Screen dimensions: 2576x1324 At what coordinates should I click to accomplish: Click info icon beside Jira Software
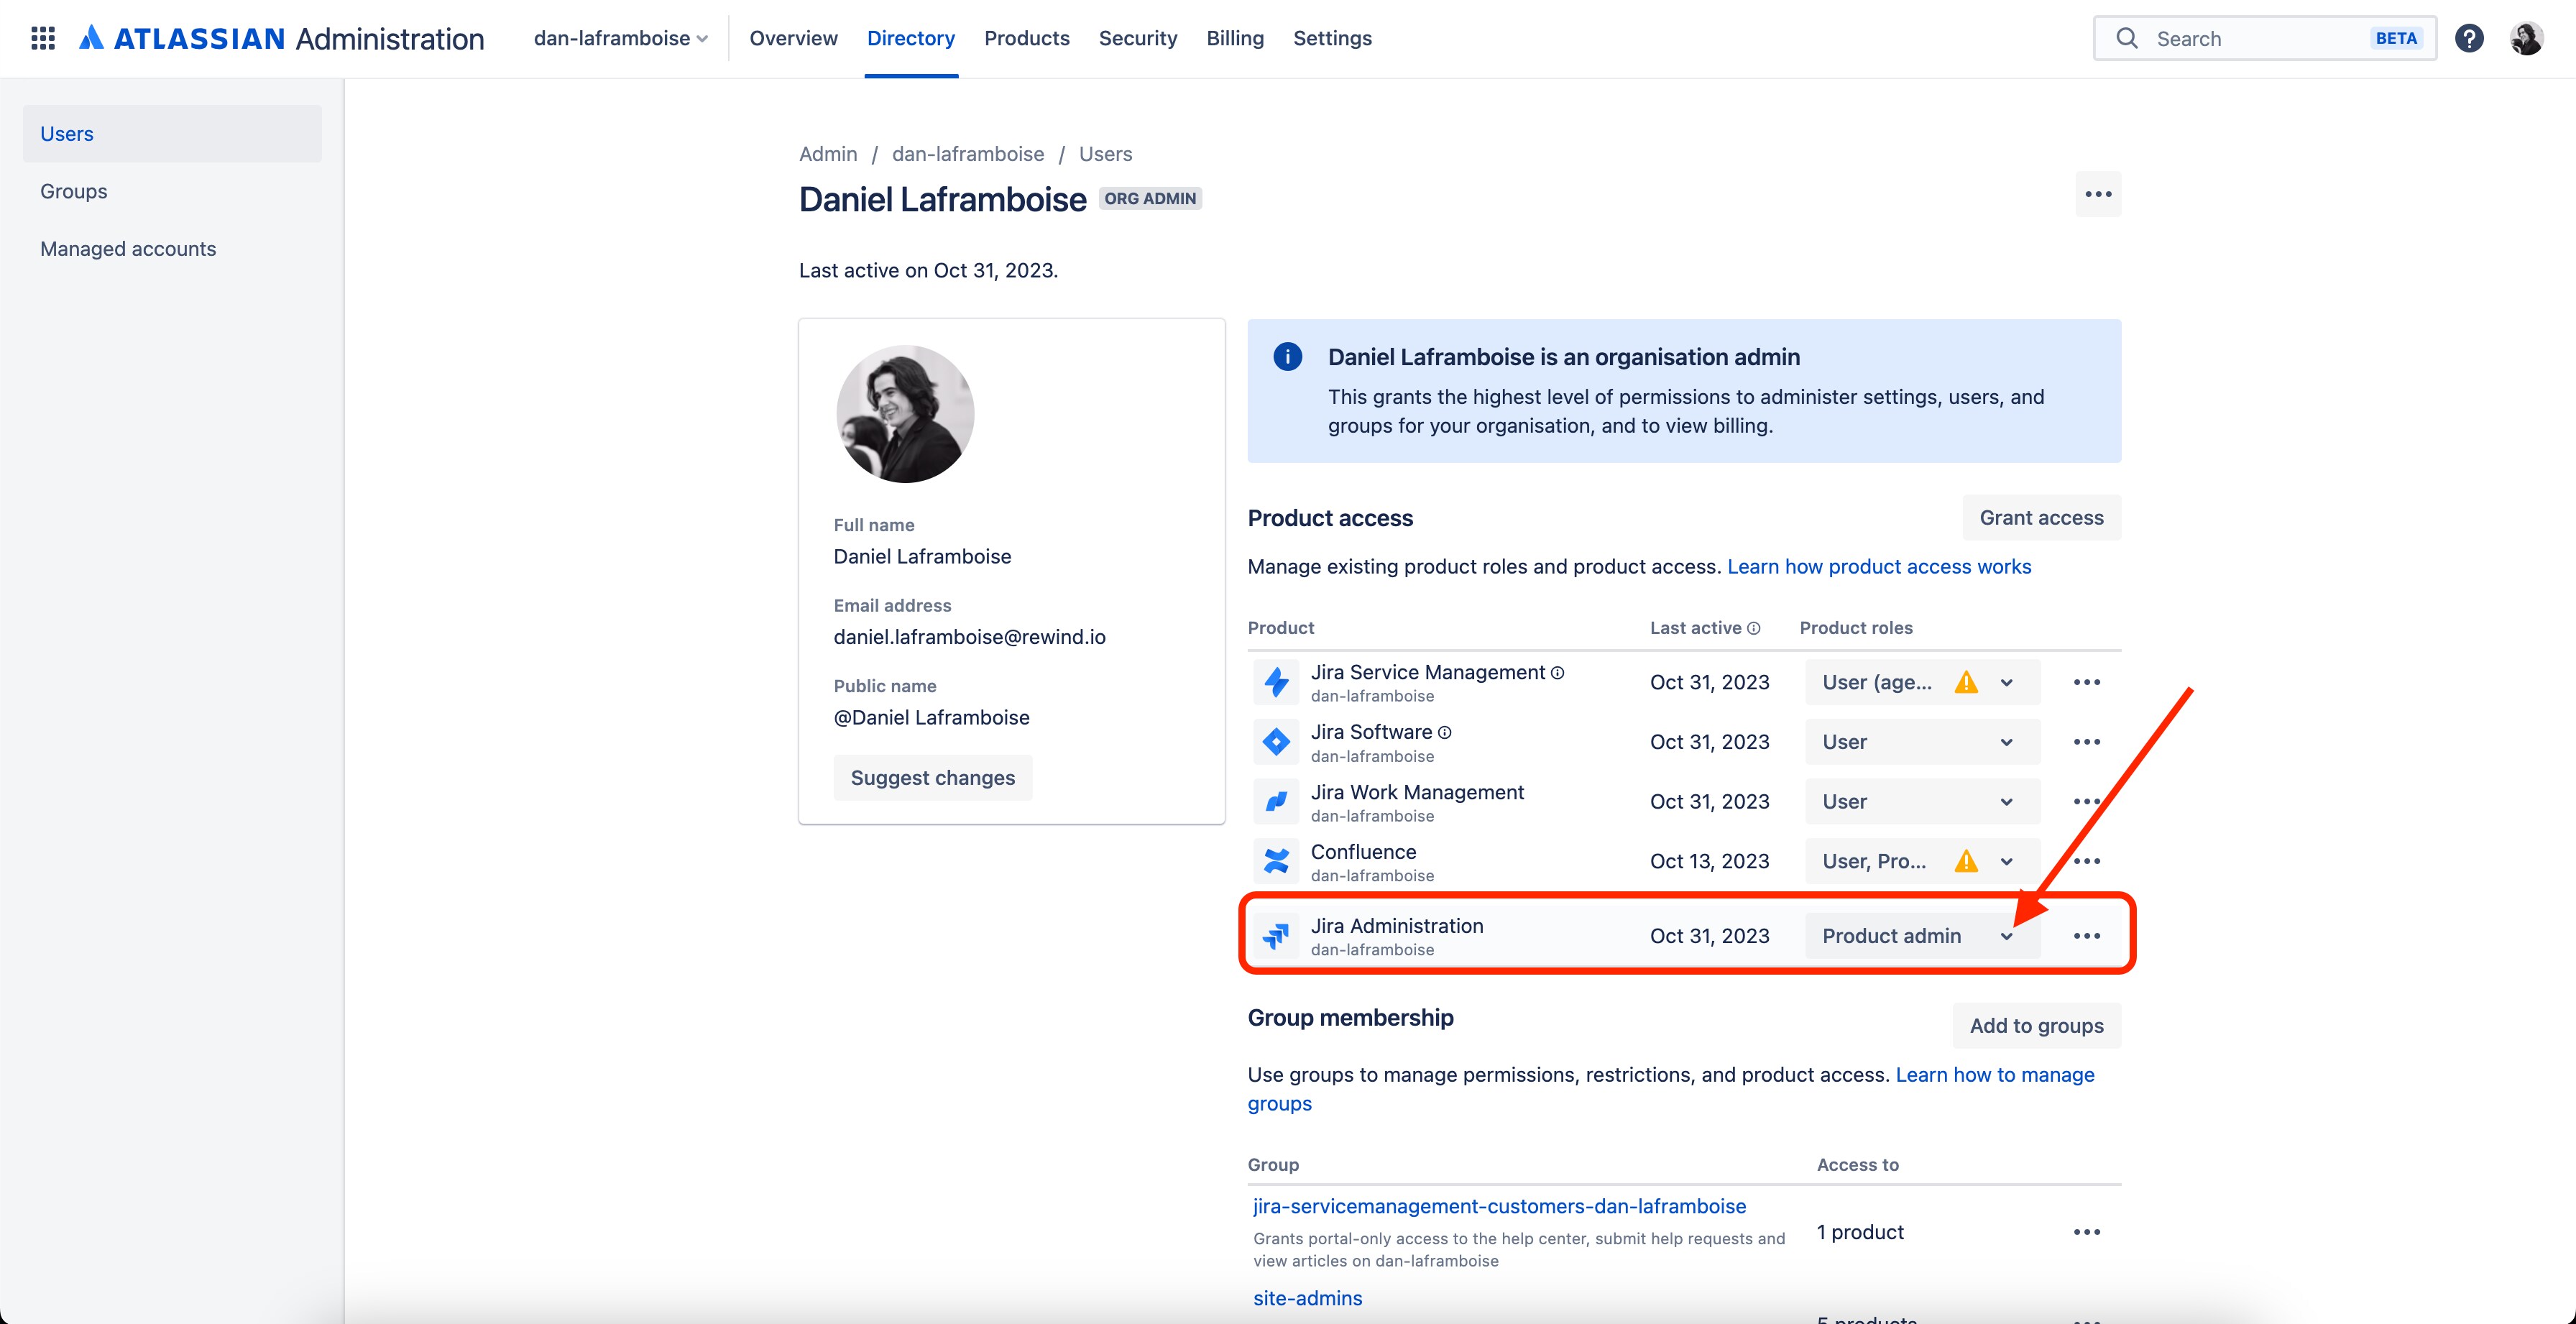(x=1444, y=733)
